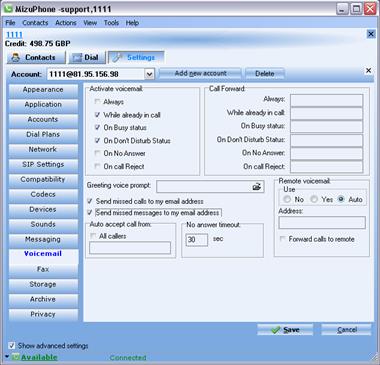Enable On call Reject voicemail checkbox
The image size is (380, 365).
tap(97, 166)
